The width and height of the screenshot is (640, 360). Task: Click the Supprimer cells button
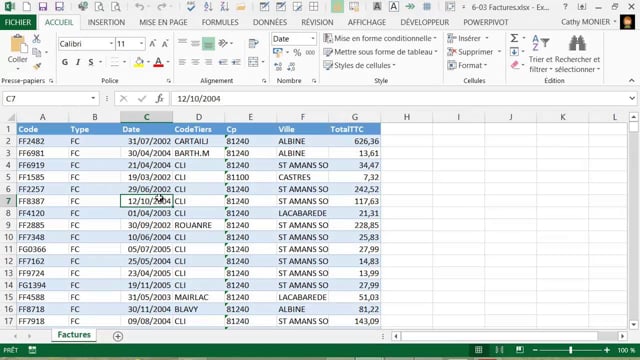click(474, 52)
